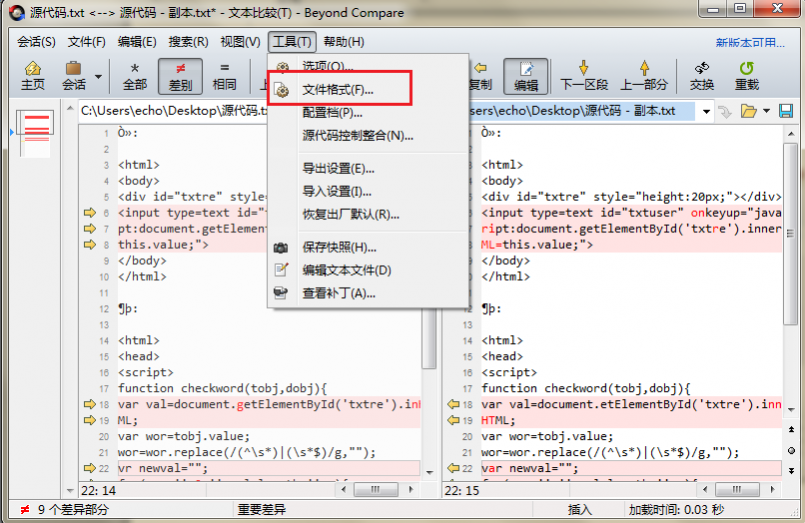This screenshot has width=805, height=523.
Task: Click previous difference arrow beside right scrollbar
Action: pos(791,429)
